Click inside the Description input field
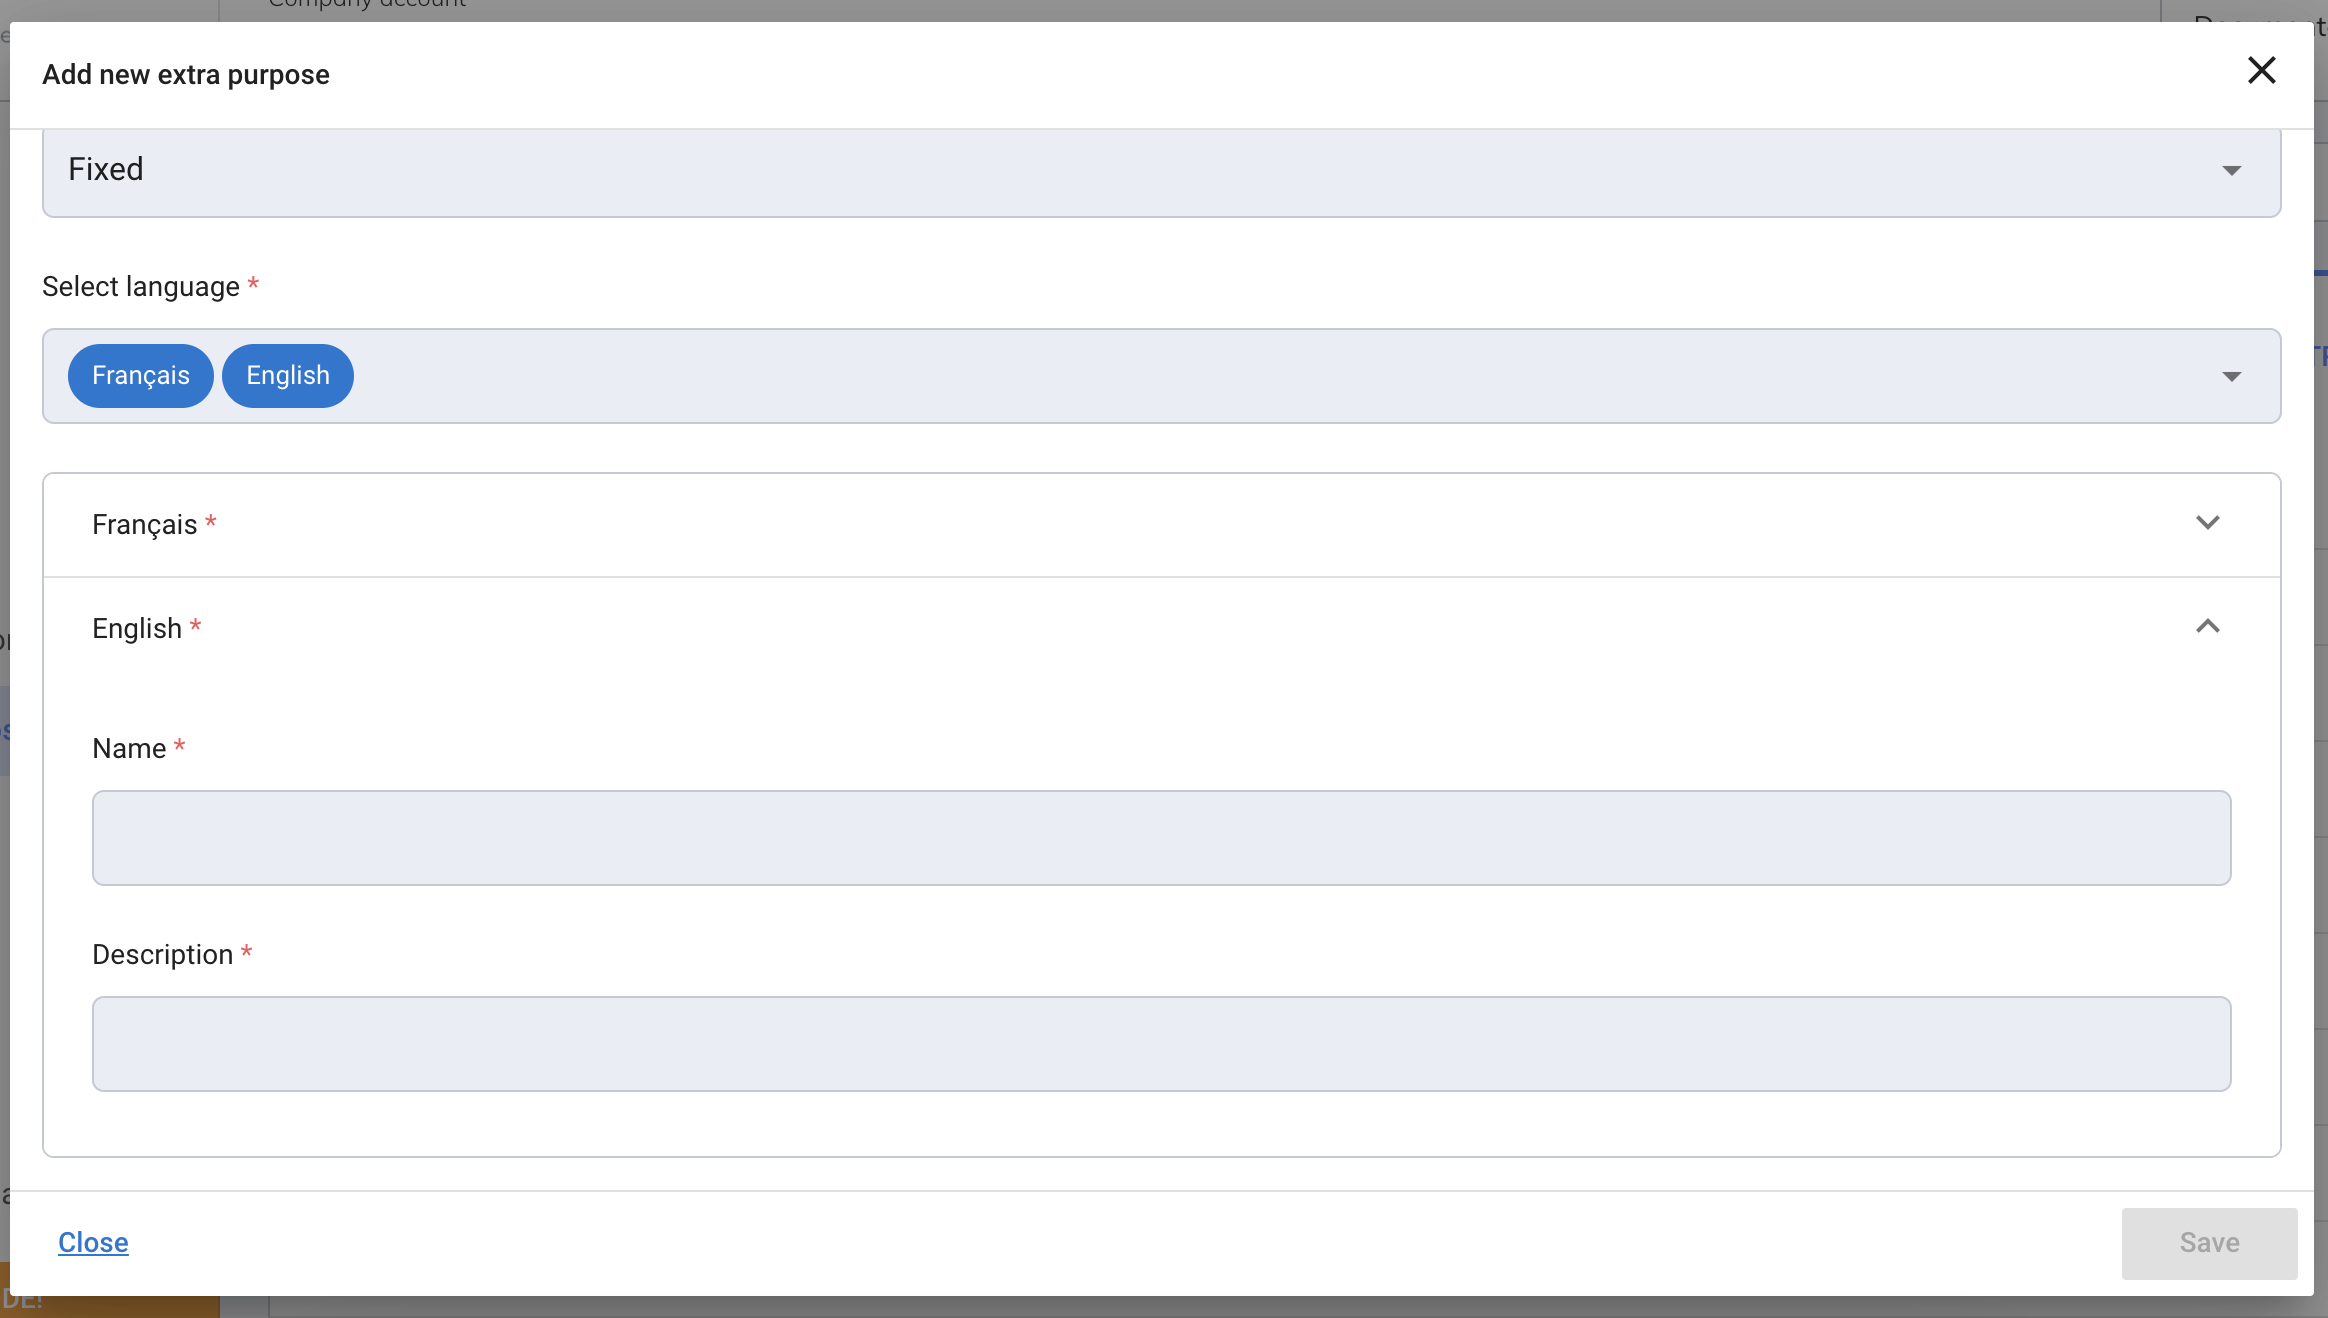Image resolution: width=2328 pixels, height=1318 pixels. tap(1160, 1043)
